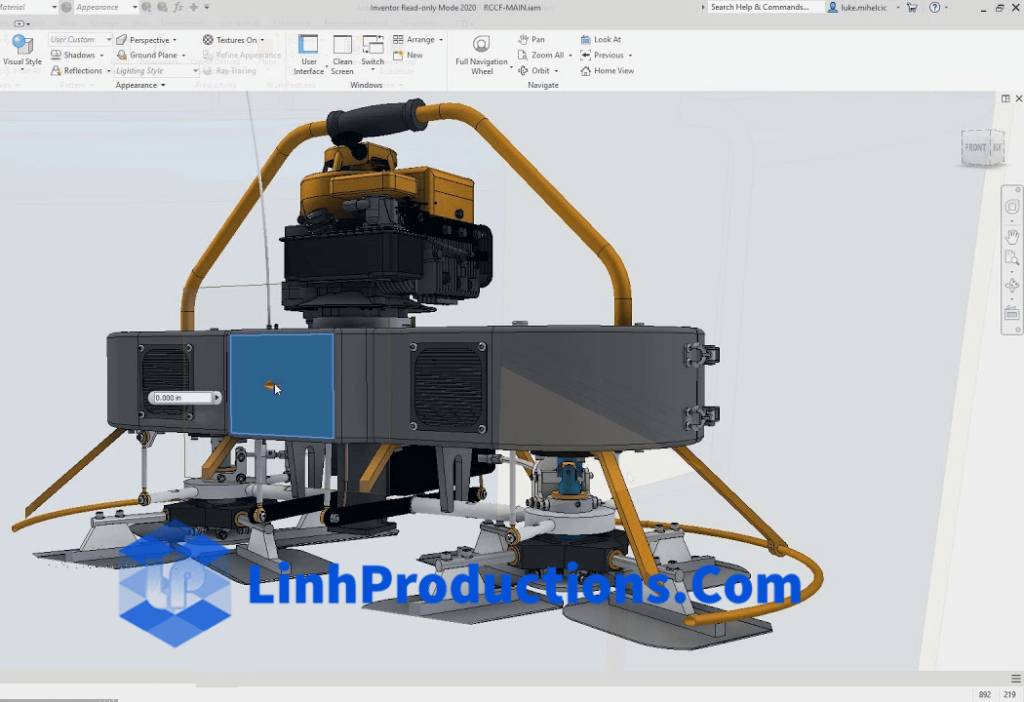Click the zoom icon in navigation bar
This screenshot has height=702, width=1024.
(1012, 258)
